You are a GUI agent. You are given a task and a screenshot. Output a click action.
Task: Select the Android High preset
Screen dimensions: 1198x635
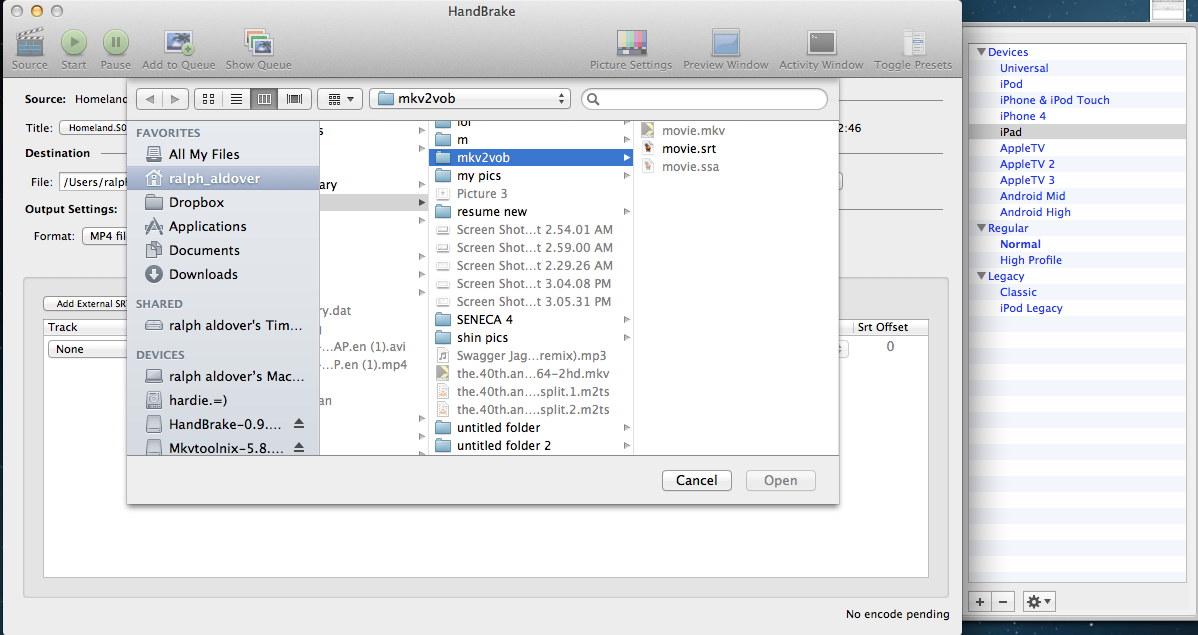point(1035,212)
